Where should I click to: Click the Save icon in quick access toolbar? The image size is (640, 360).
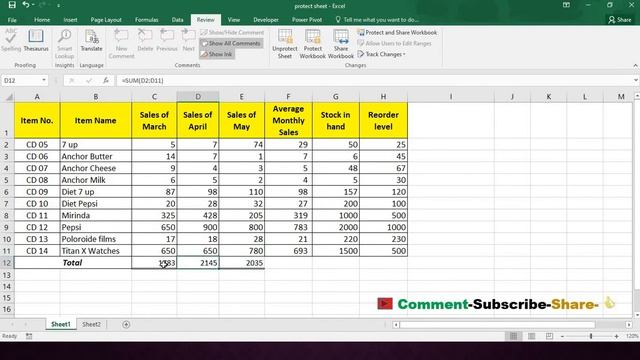pyautogui.click(x=12, y=5)
